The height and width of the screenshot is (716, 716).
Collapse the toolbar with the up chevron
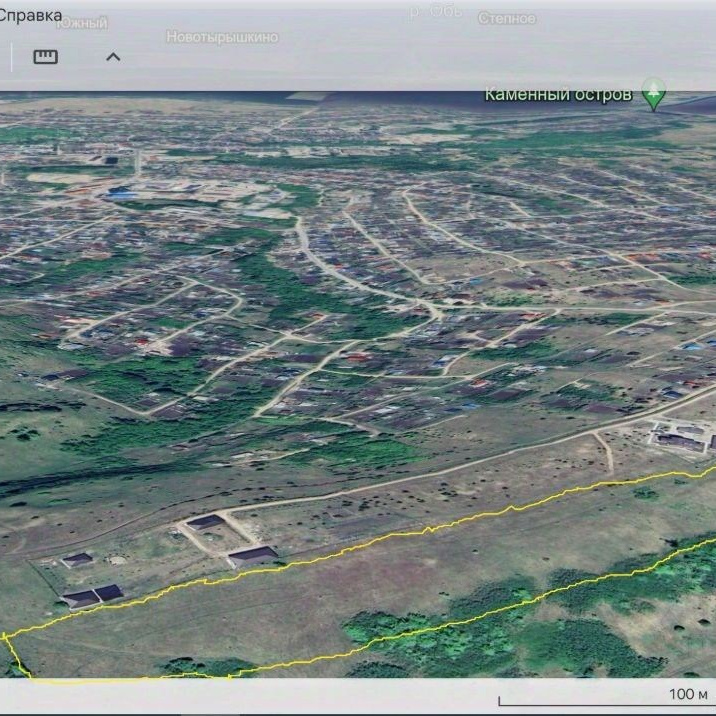(x=113, y=57)
